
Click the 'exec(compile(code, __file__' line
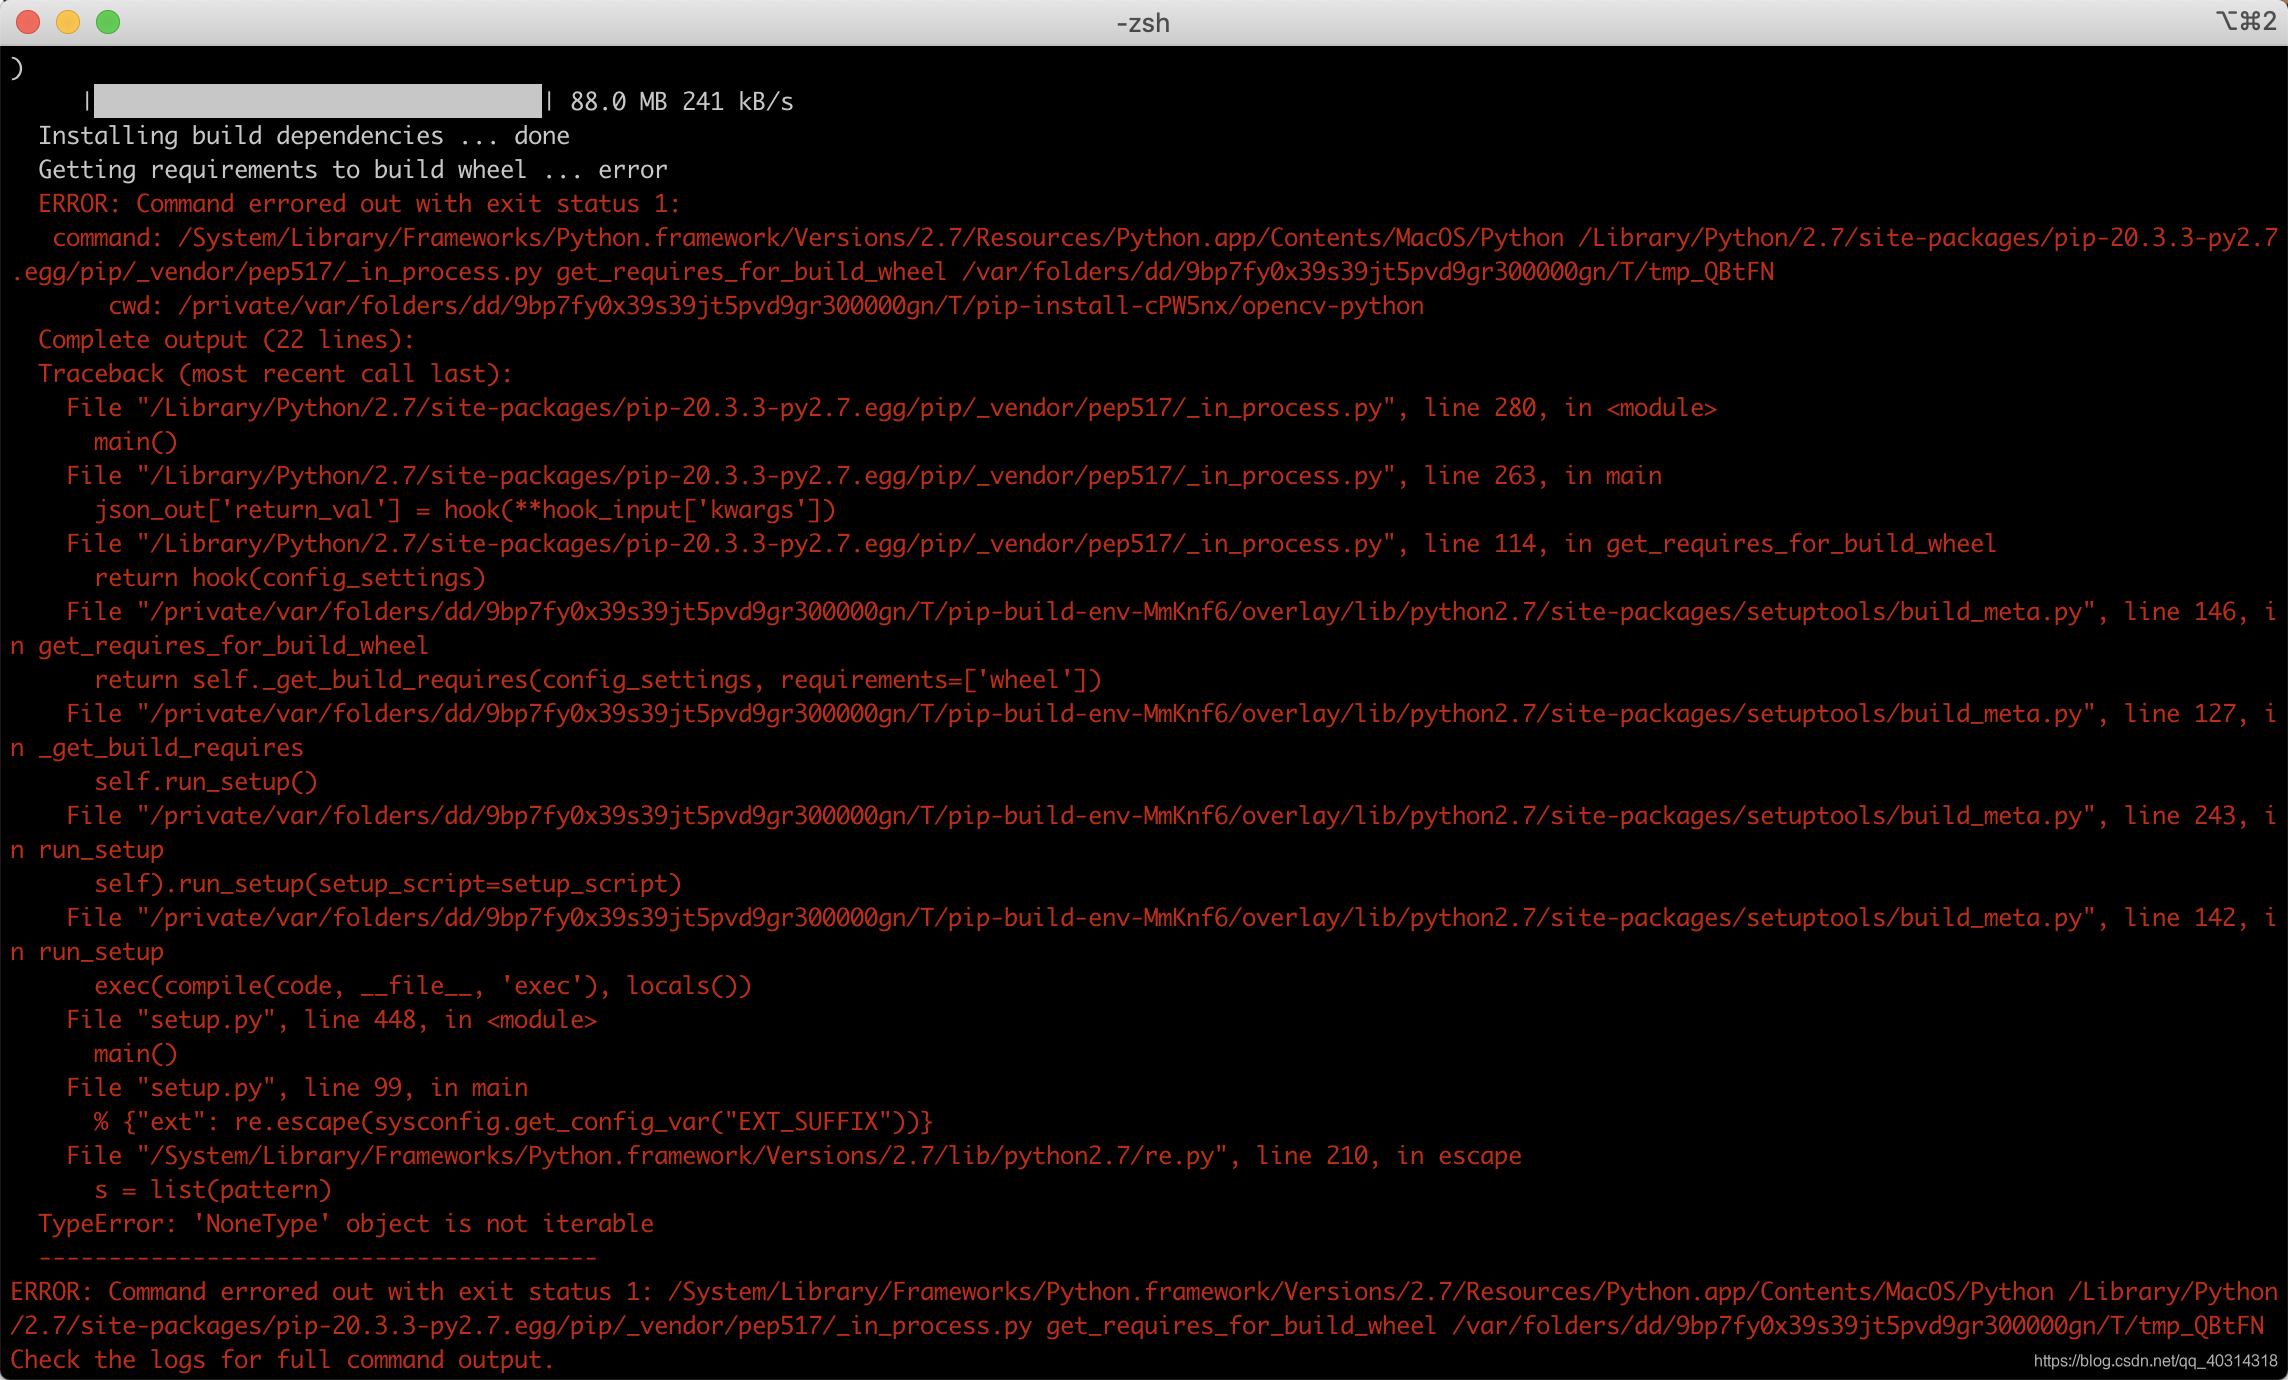point(423,986)
